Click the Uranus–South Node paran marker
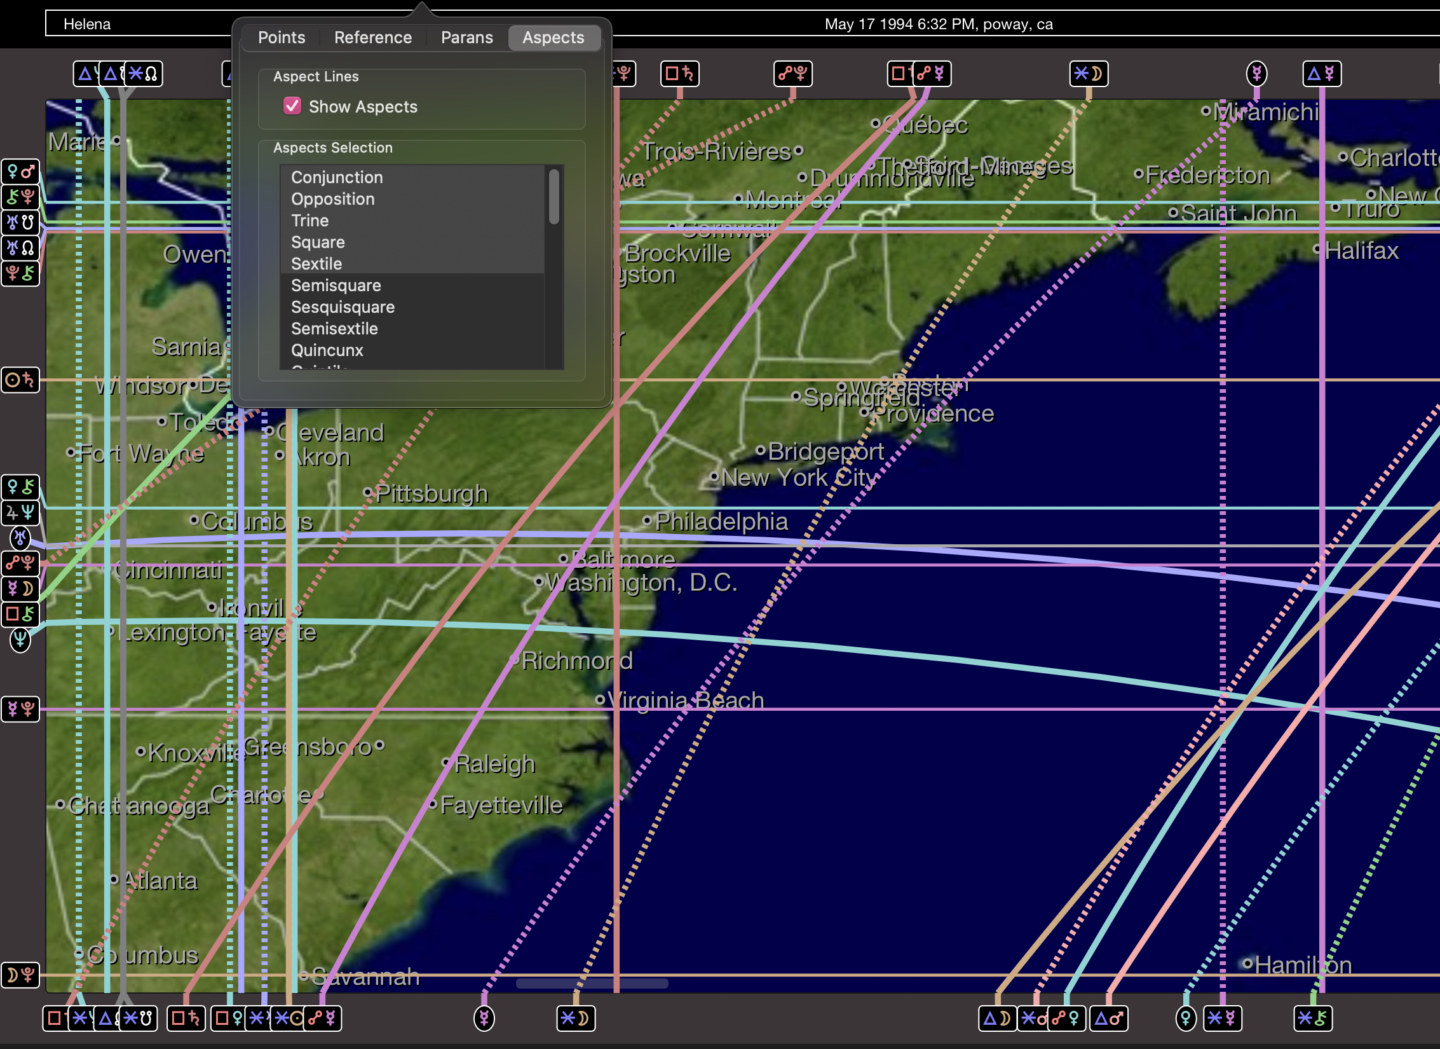 click(20, 222)
